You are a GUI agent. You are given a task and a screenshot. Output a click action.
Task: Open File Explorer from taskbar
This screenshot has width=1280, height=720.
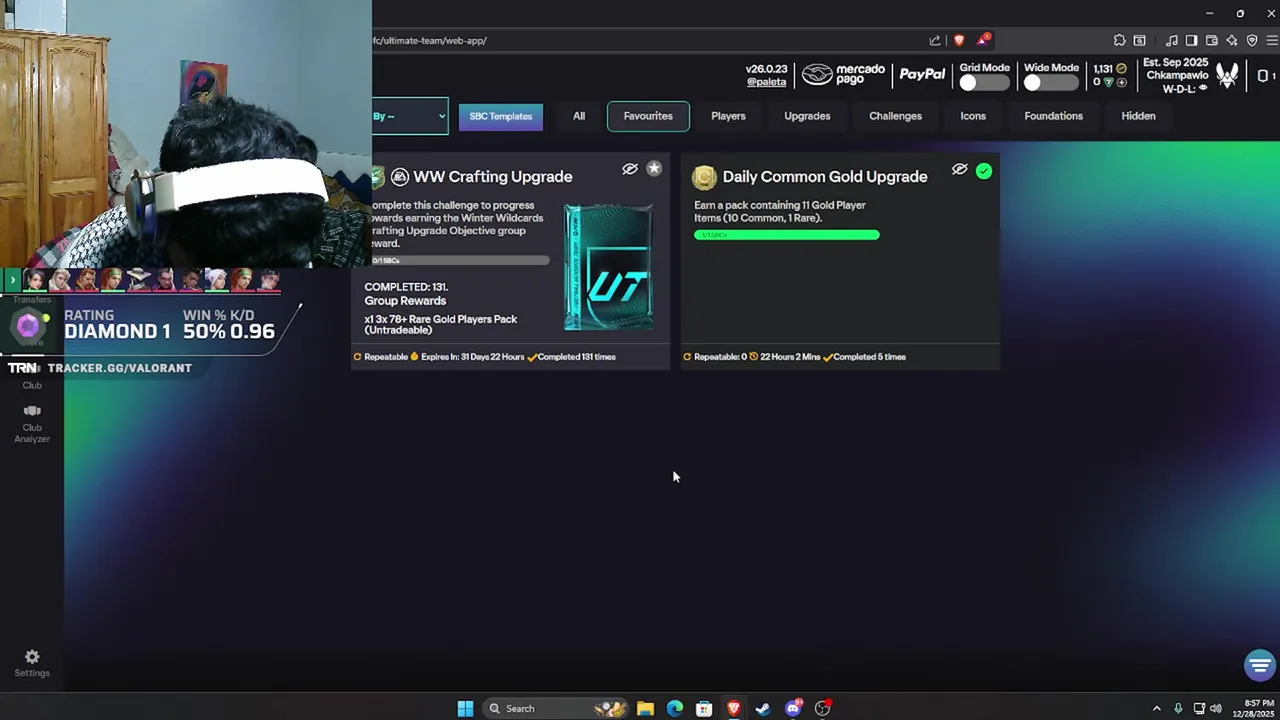(x=645, y=709)
